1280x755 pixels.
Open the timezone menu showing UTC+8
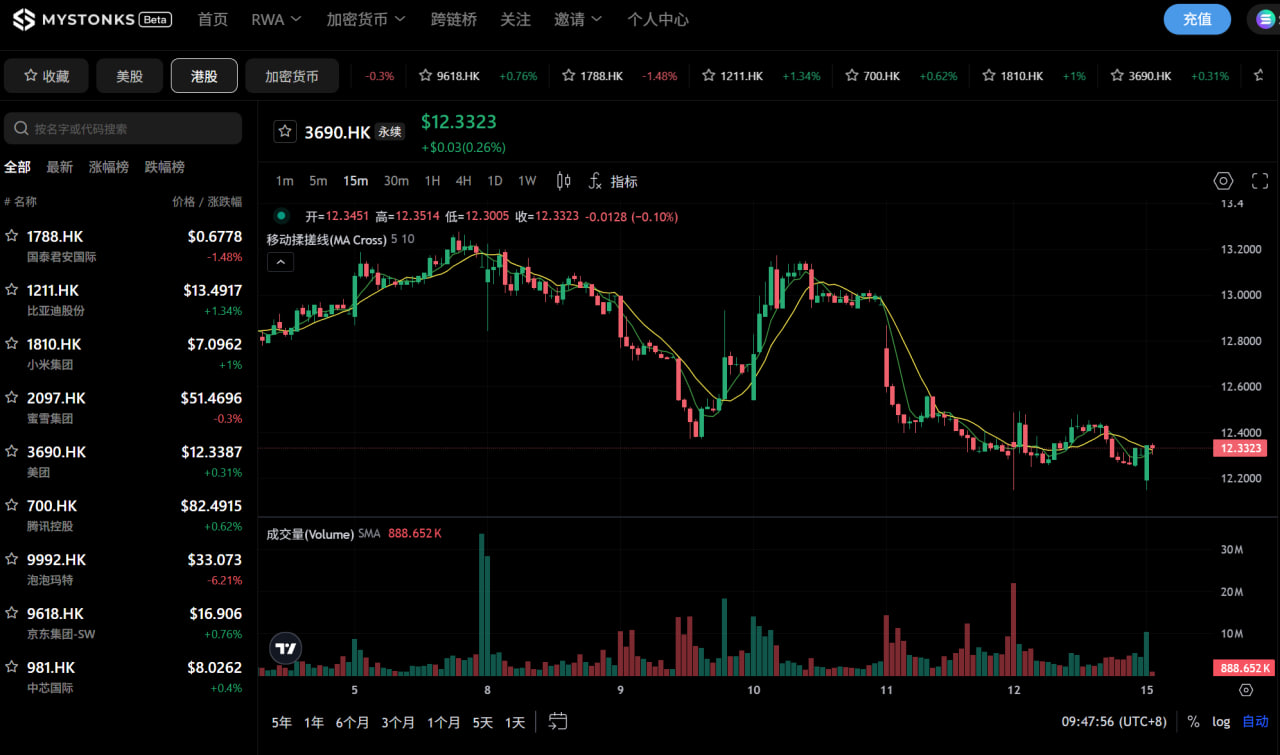pos(1114,721)
